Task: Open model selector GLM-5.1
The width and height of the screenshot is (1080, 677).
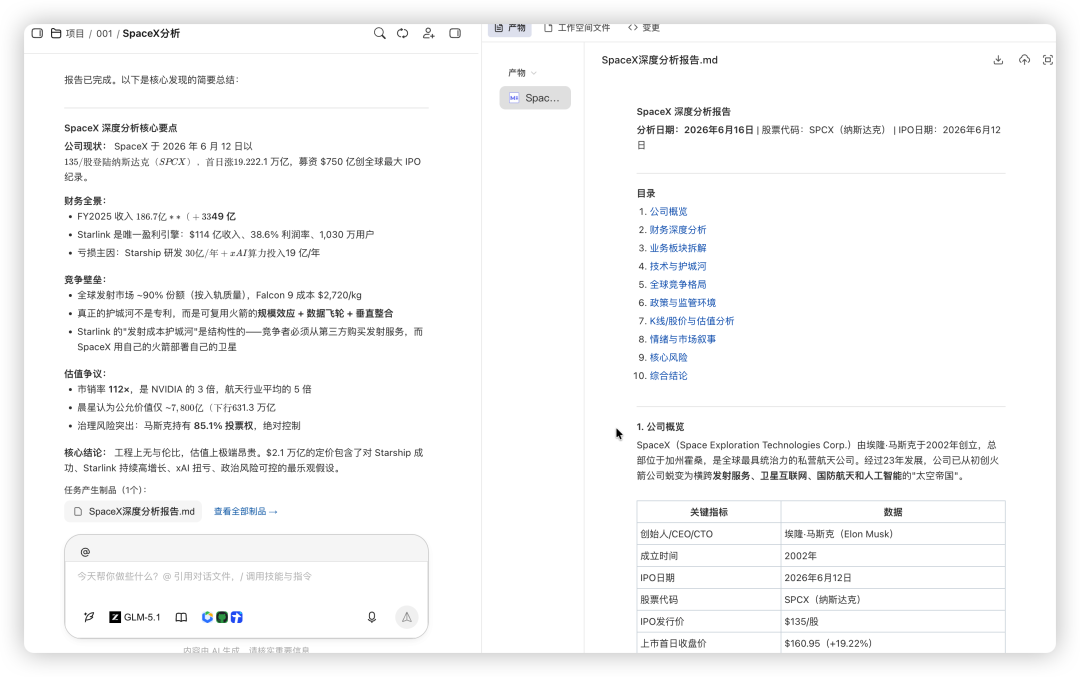Action: [x=135, y=617]
